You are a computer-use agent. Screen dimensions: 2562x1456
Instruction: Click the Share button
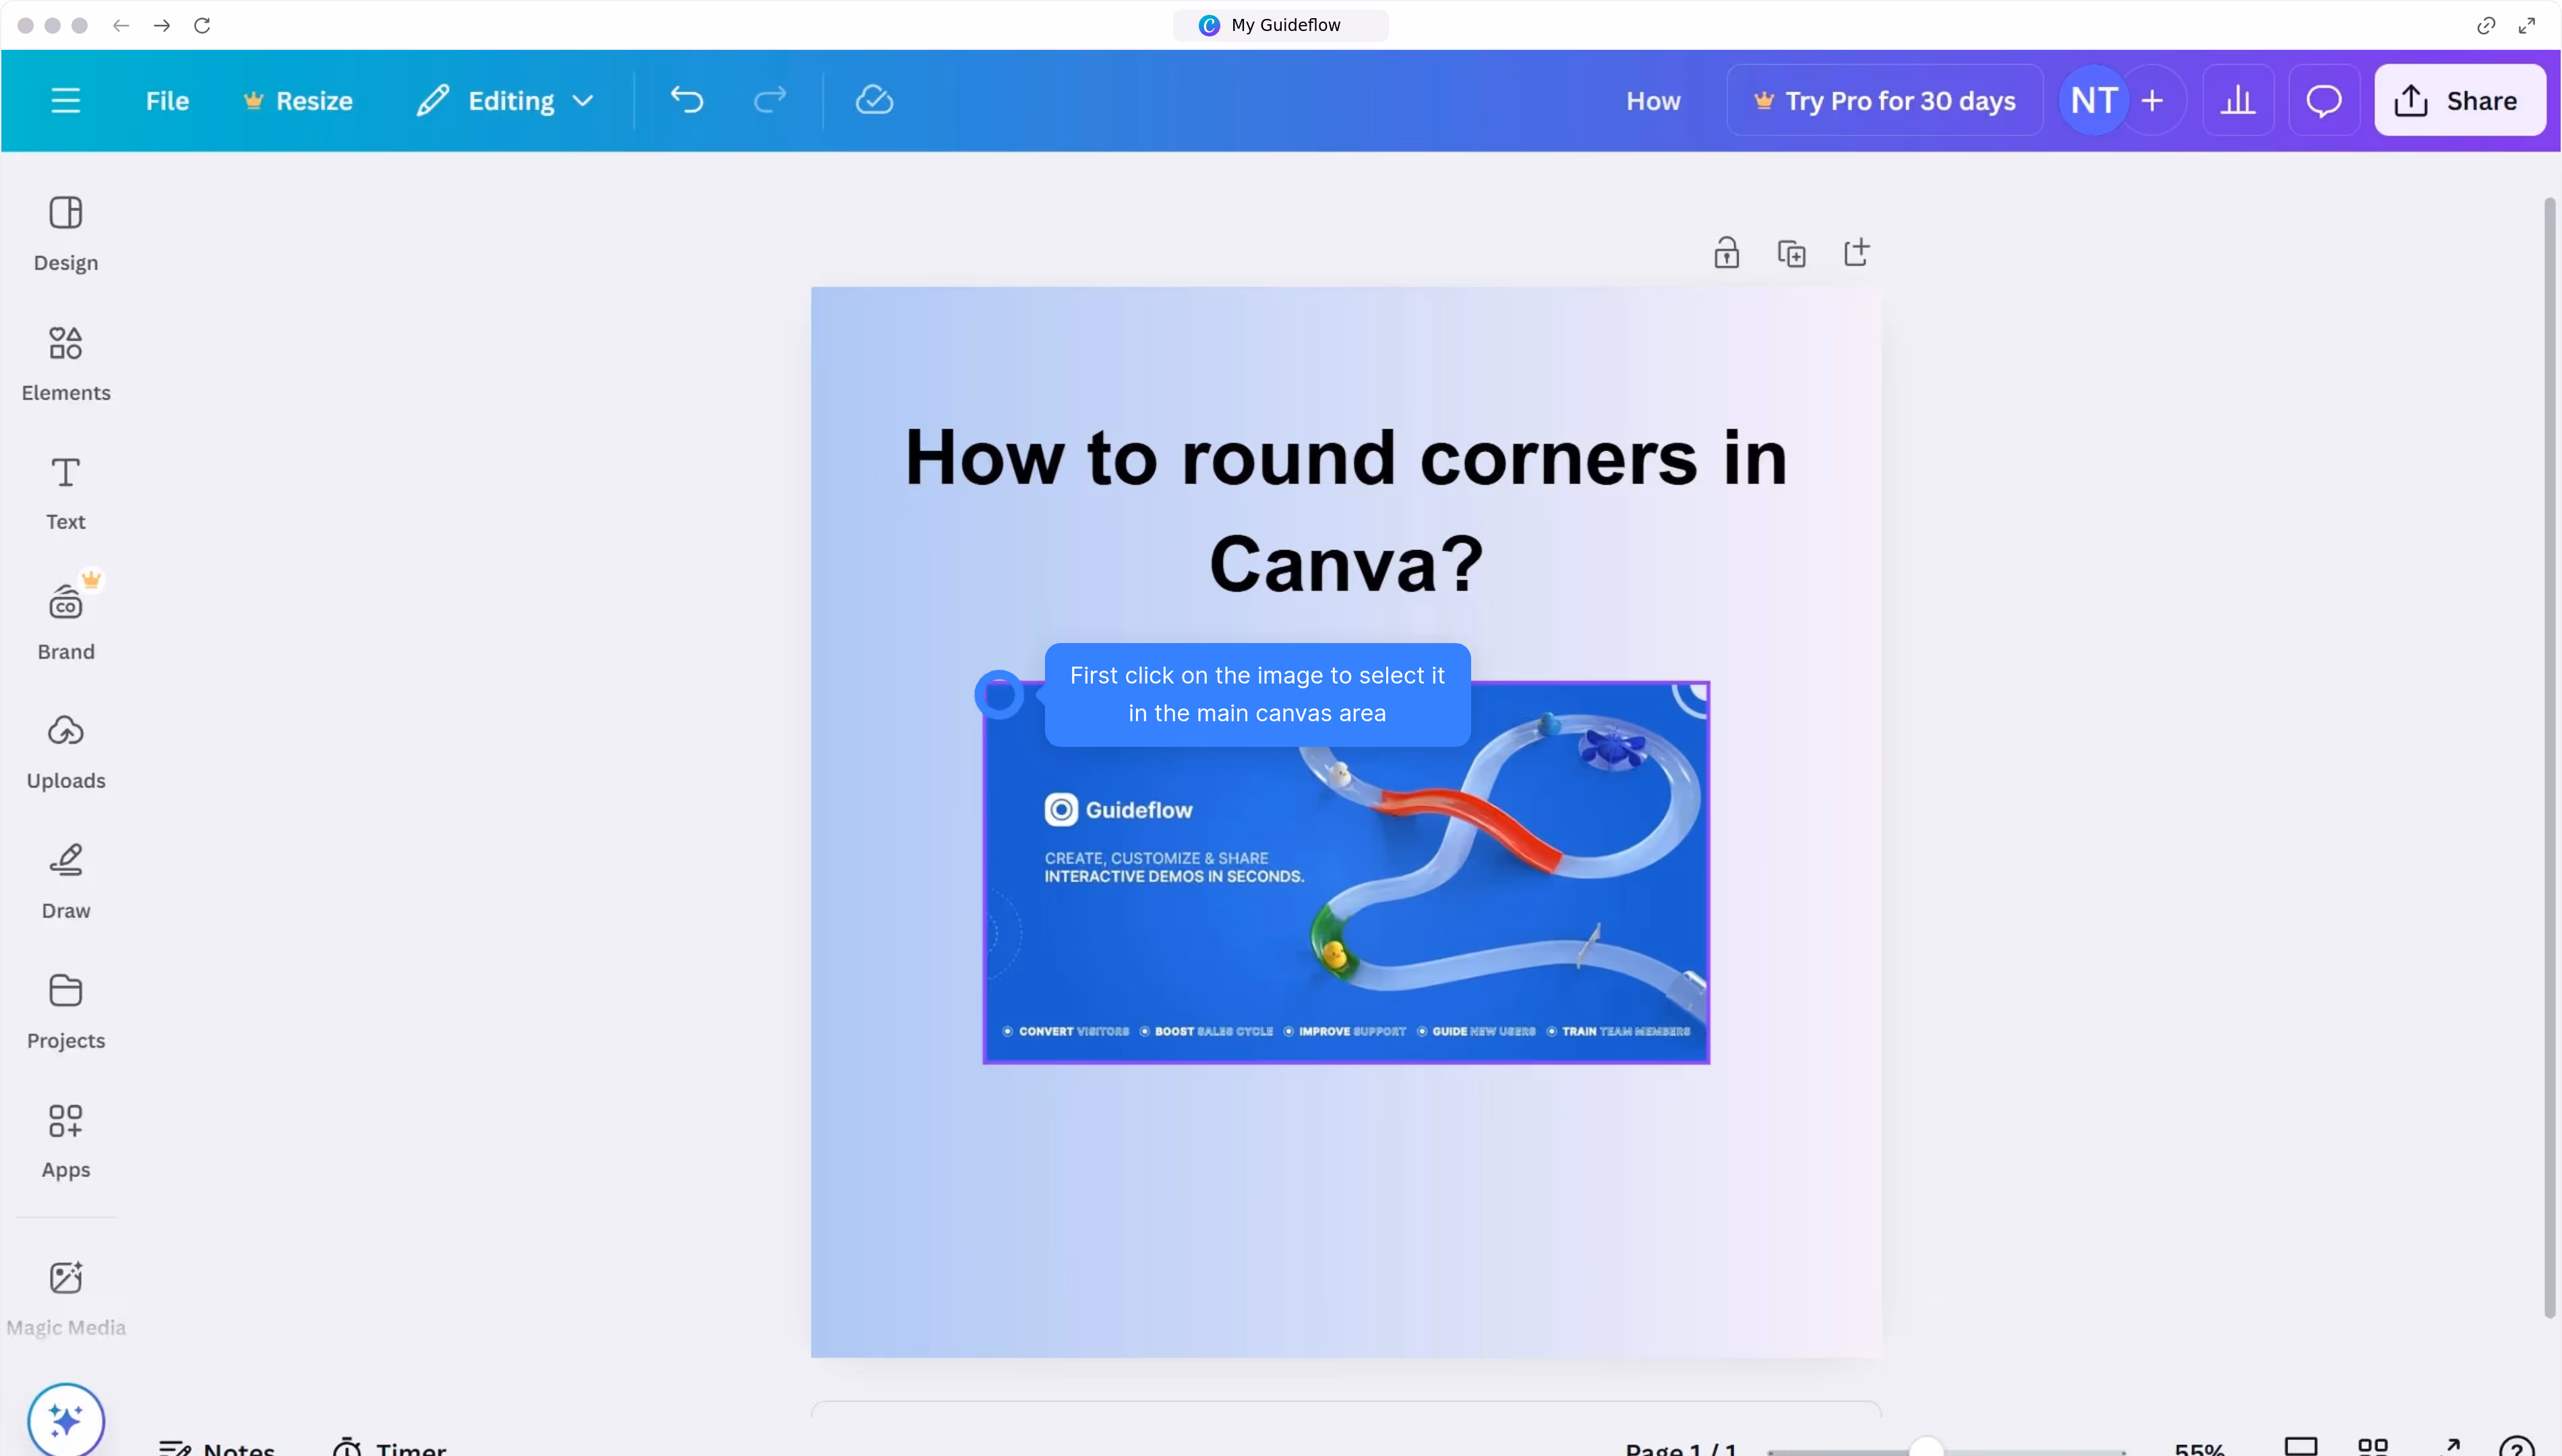point(2459,100)
